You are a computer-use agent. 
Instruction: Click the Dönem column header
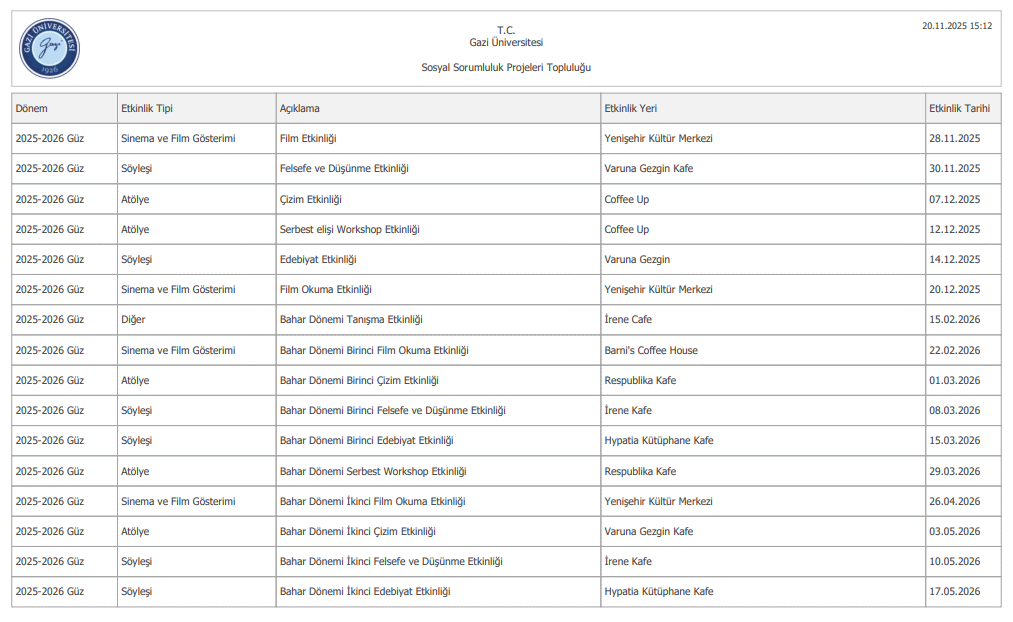coord(32,108)
